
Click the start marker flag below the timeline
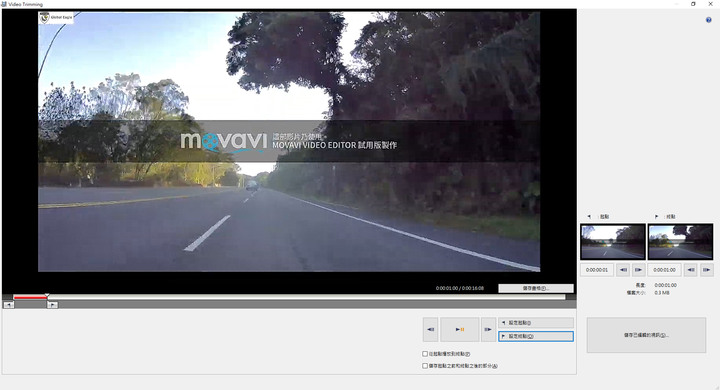[9, 305]
